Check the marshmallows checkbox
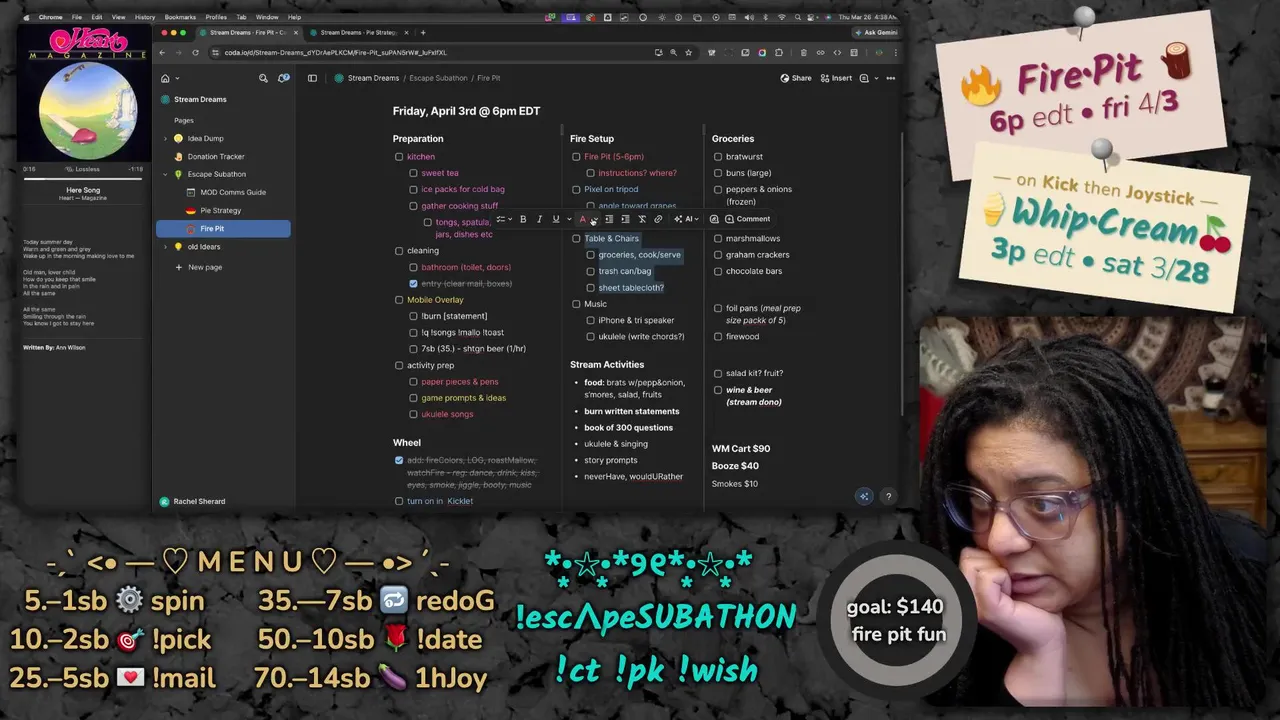Screen dimensions: 1280x720 click(x=718, y=239)
